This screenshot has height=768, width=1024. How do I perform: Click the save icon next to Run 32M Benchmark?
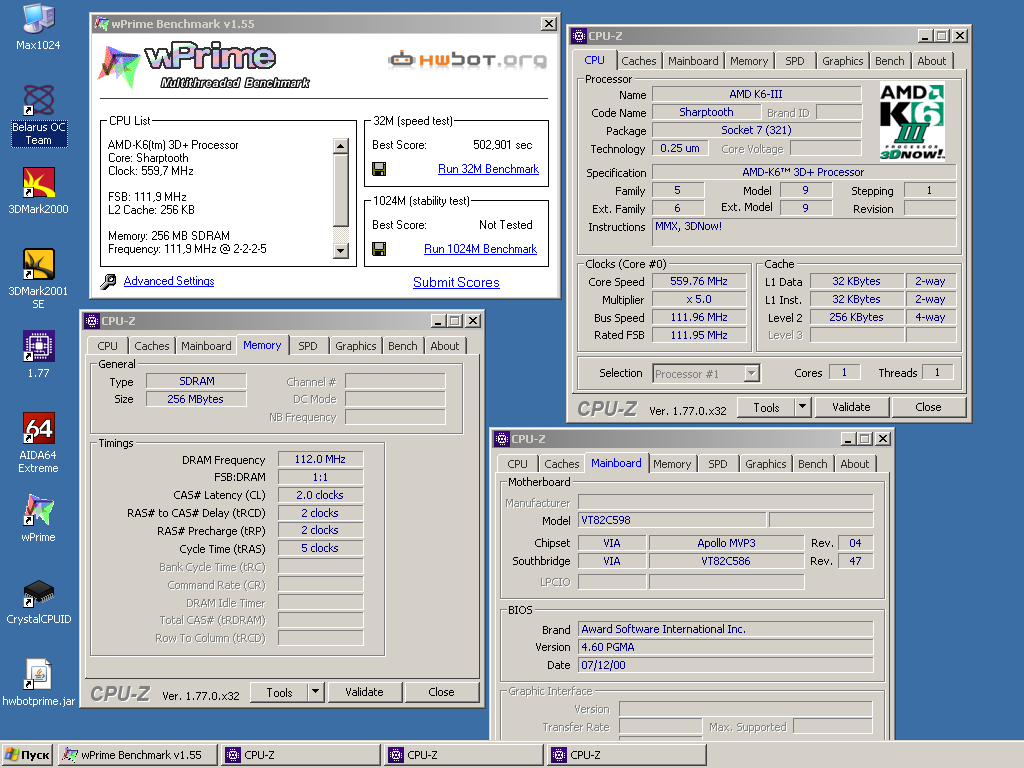379,169
